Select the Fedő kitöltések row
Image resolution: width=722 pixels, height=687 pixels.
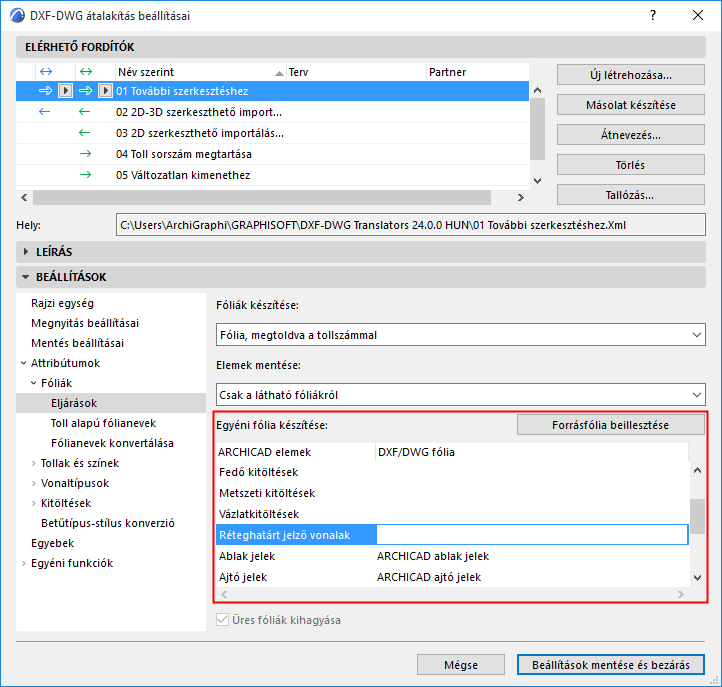coord(452,472)
